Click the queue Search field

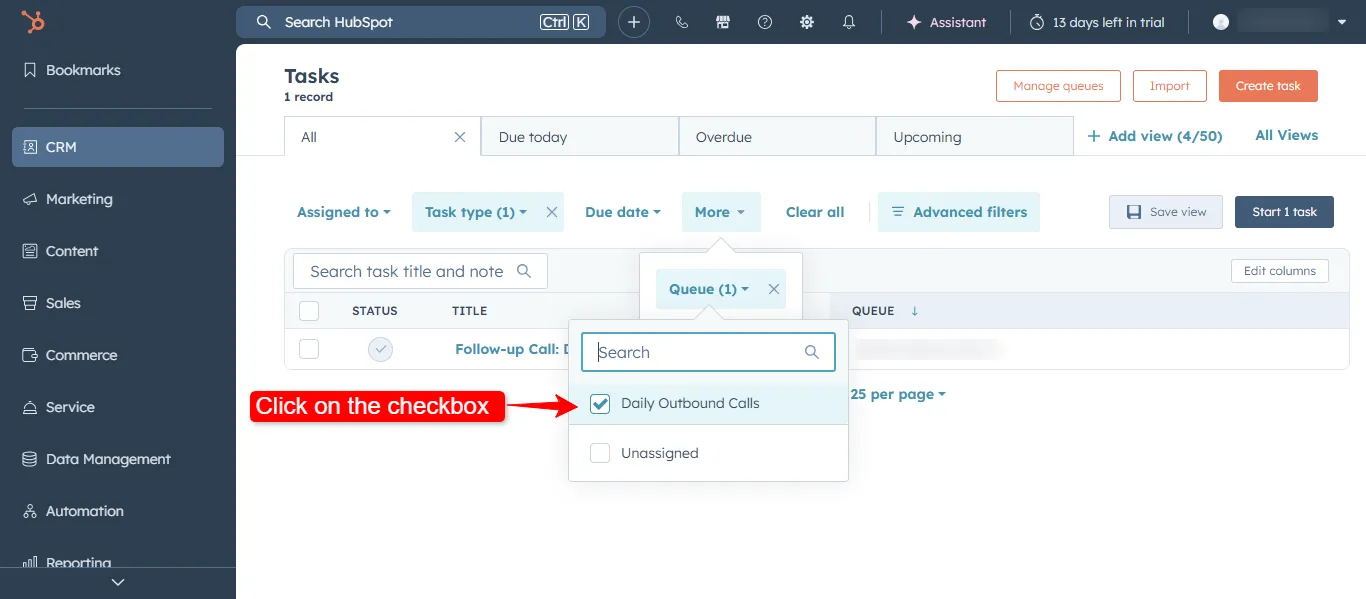pyautogui.click(x=708, y=352)
